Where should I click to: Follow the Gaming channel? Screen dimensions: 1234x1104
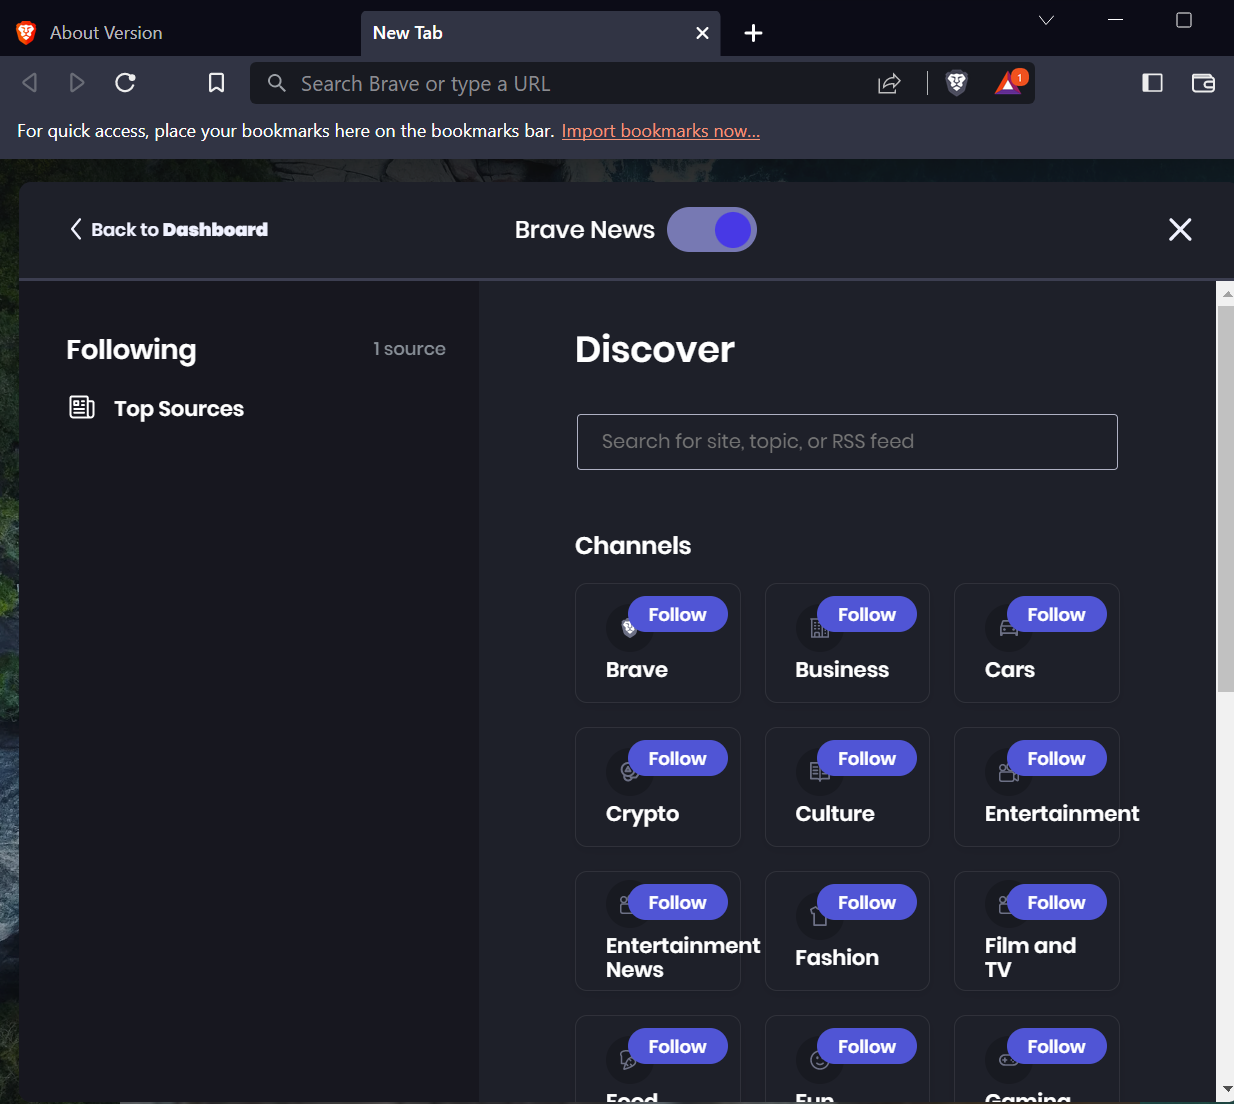coord(1056,1046)
